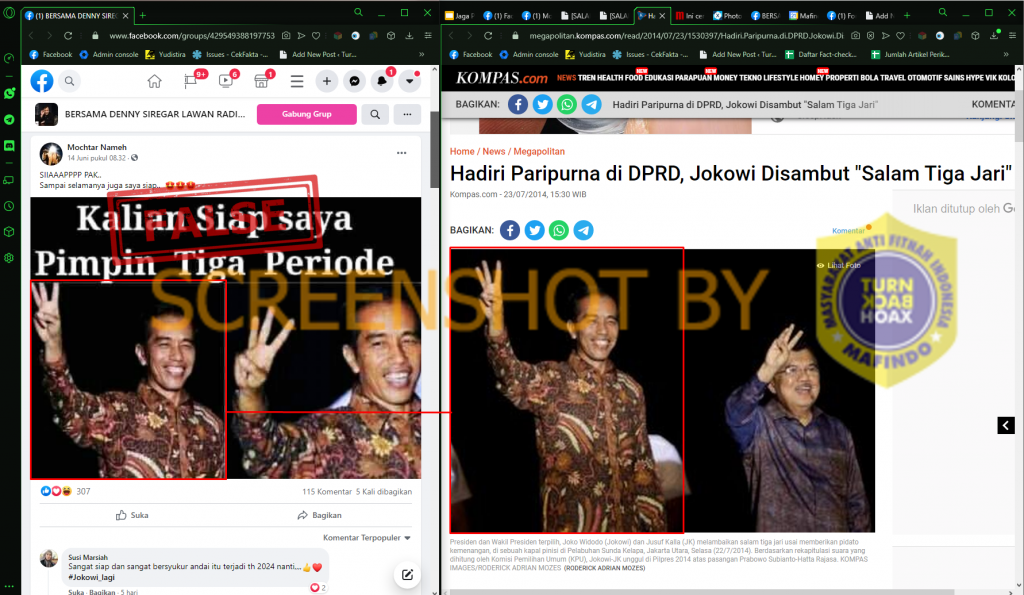Image resolution: width=1024 pixels, height=595 pixels.
Task: Open Extensions cube icon in sidebar
Action: pyautogui.click(x=9, y=232)
